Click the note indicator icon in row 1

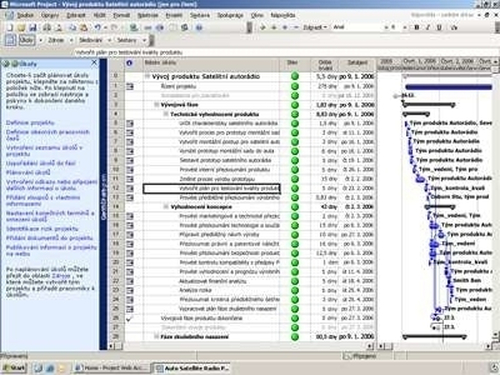[130, 86]
